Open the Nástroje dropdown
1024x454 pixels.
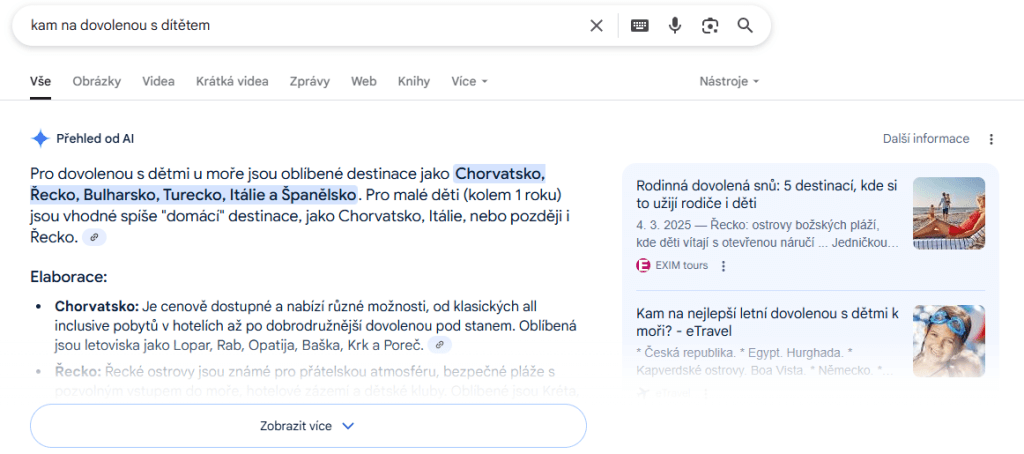pos(729,82)
